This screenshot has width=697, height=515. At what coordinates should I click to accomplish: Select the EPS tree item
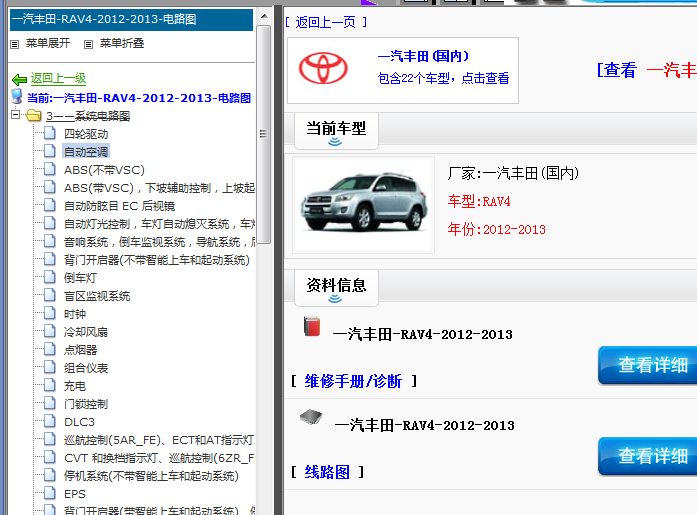pyautogui.click(x=75, y=494)
